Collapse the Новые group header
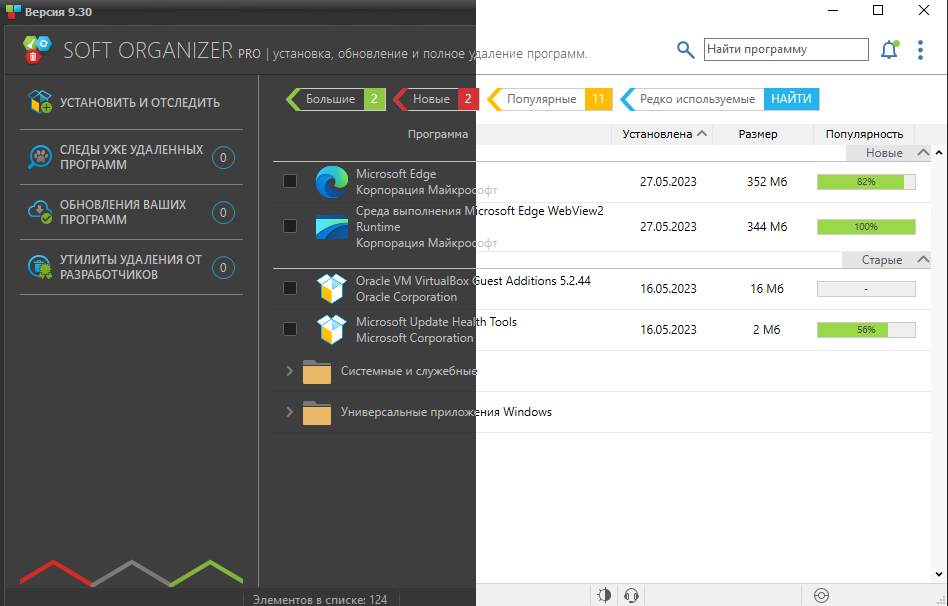This screenshot has height=606, width=948. click(923, 153)
